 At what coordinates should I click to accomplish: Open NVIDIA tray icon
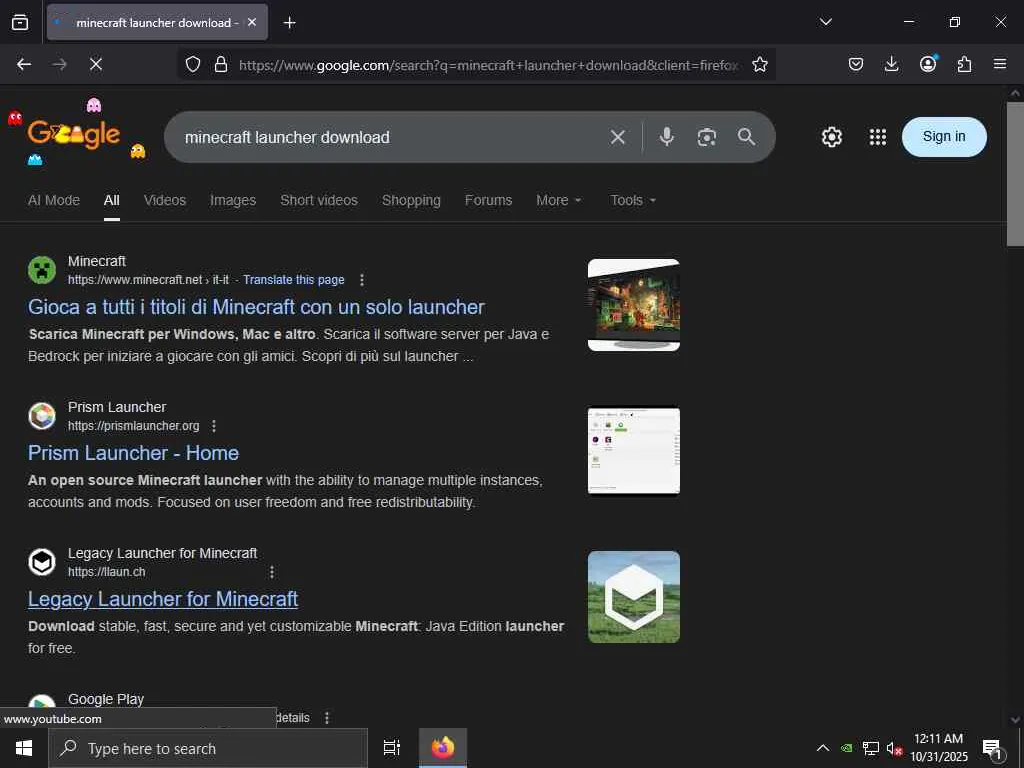846,748
